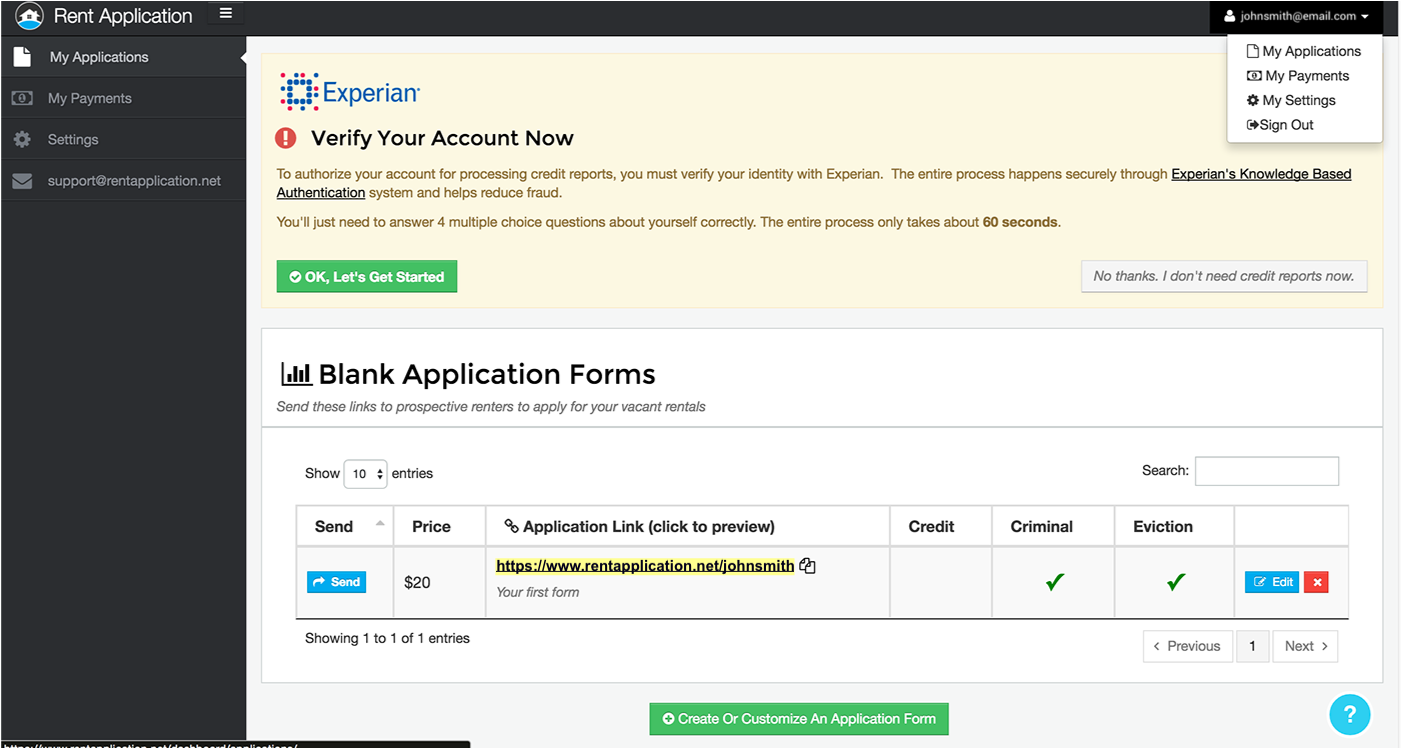
Task: Toggle the hamburger sidebar menu icon
Action: click(x=226, y=14)
